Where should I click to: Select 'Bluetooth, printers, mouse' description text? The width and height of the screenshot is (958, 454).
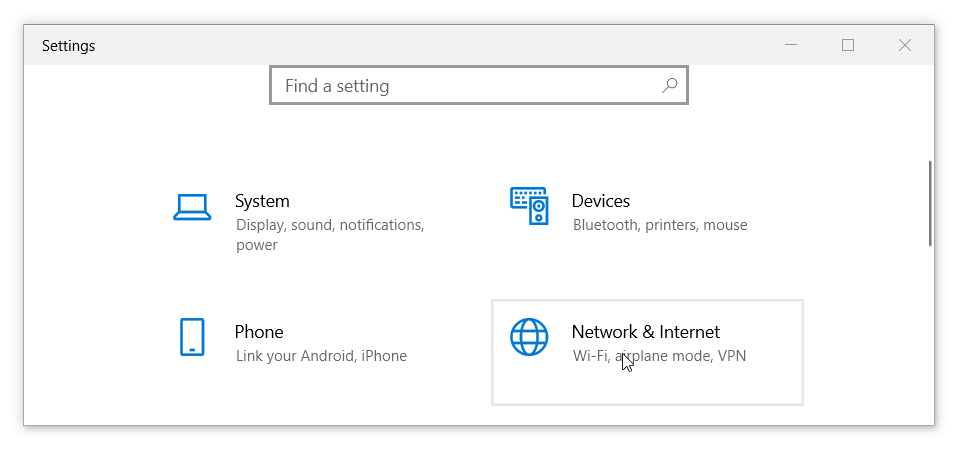[660, 225]
